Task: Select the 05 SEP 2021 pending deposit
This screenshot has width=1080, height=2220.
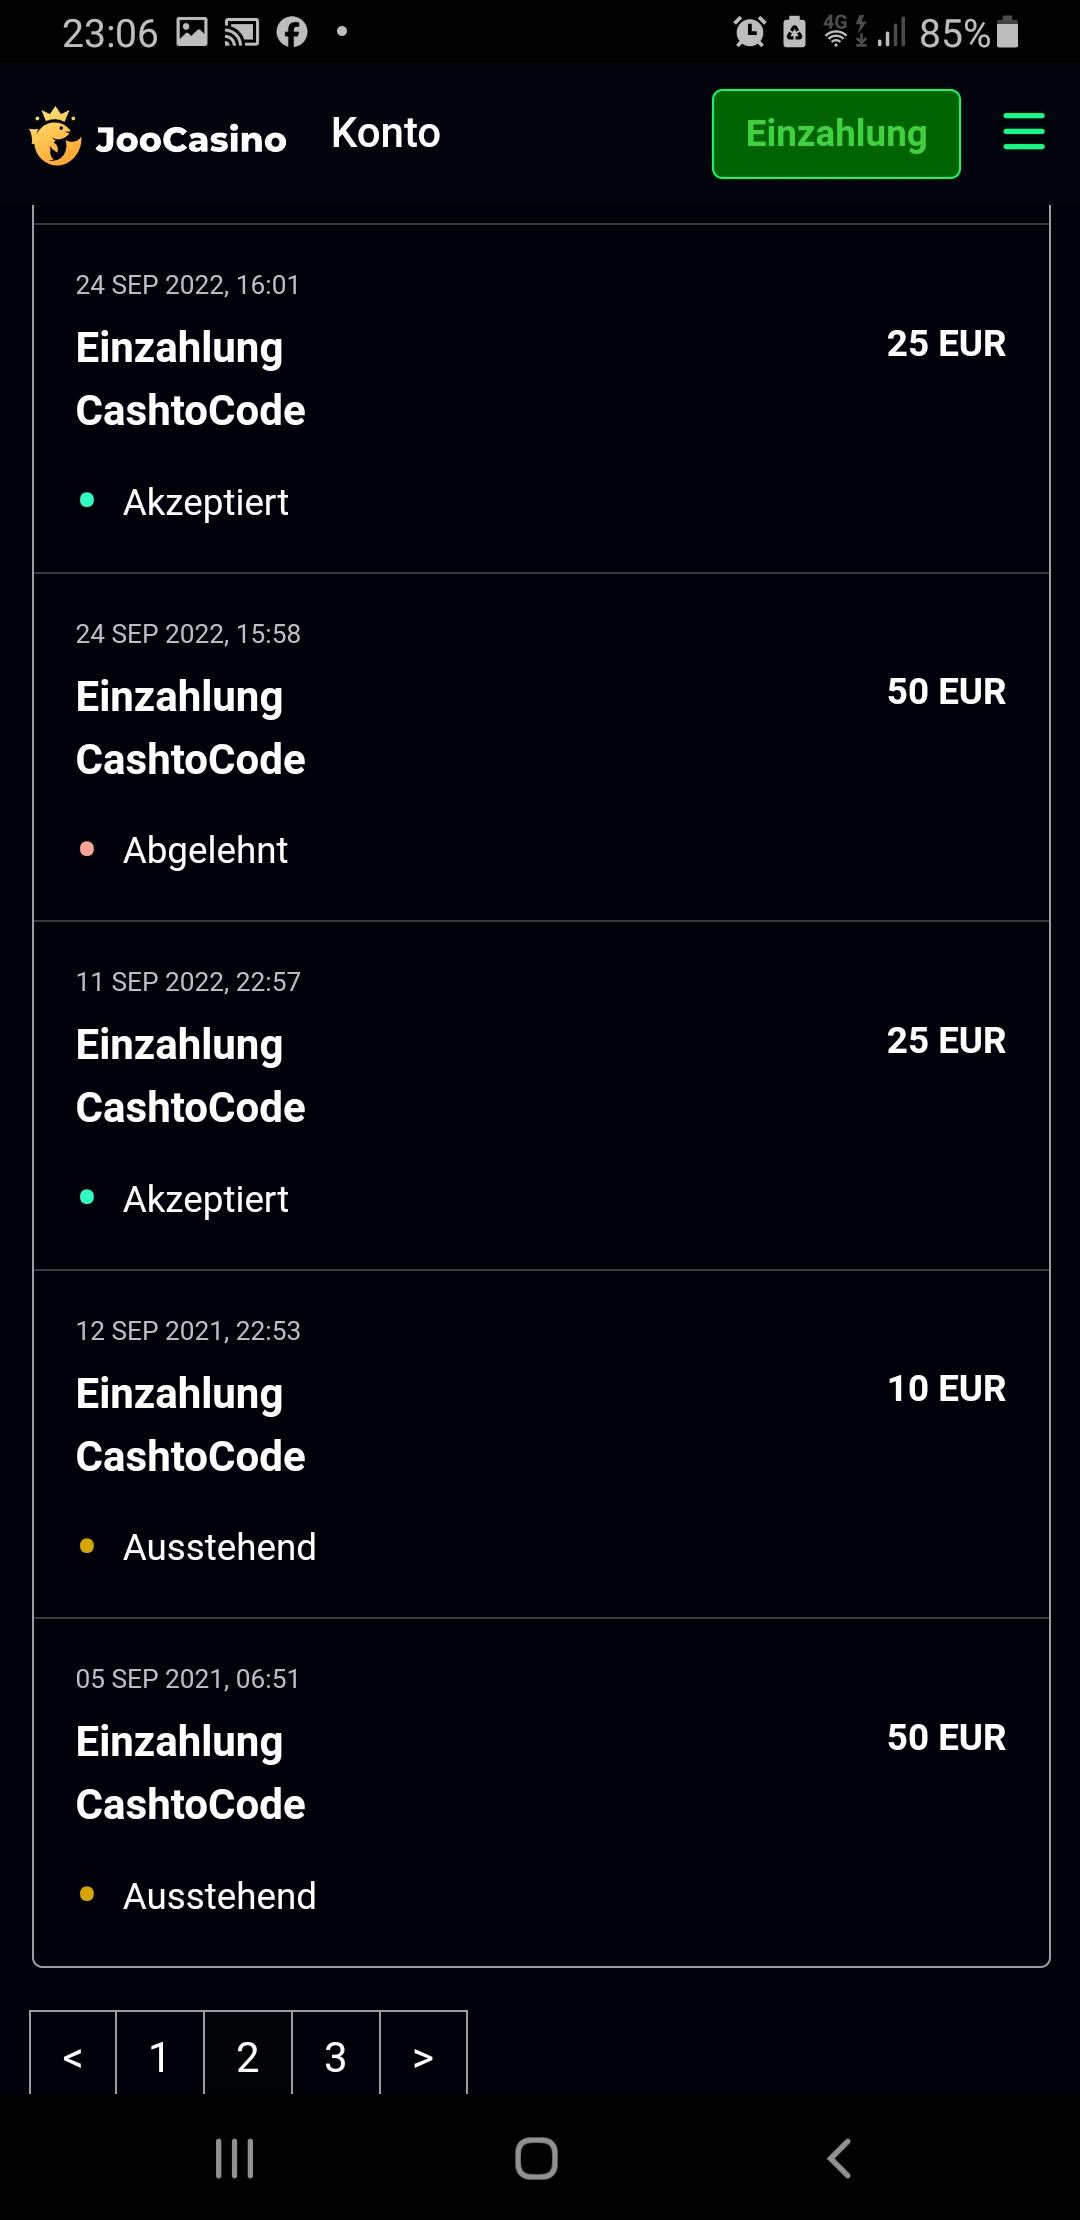Action: 541,1791
